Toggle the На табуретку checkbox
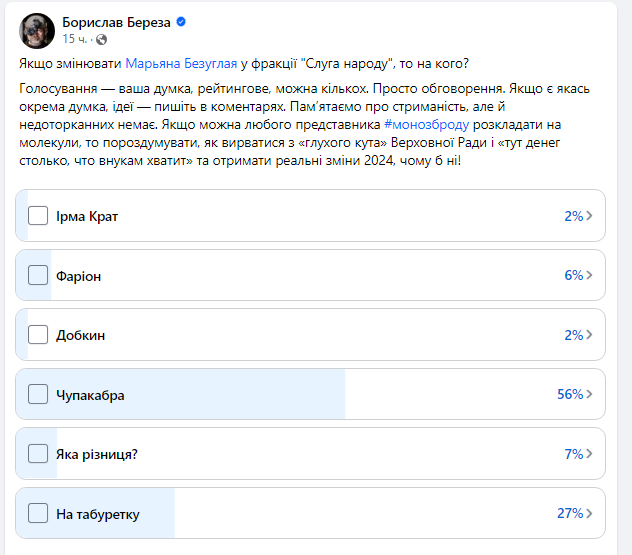 (x=38, y=514)
